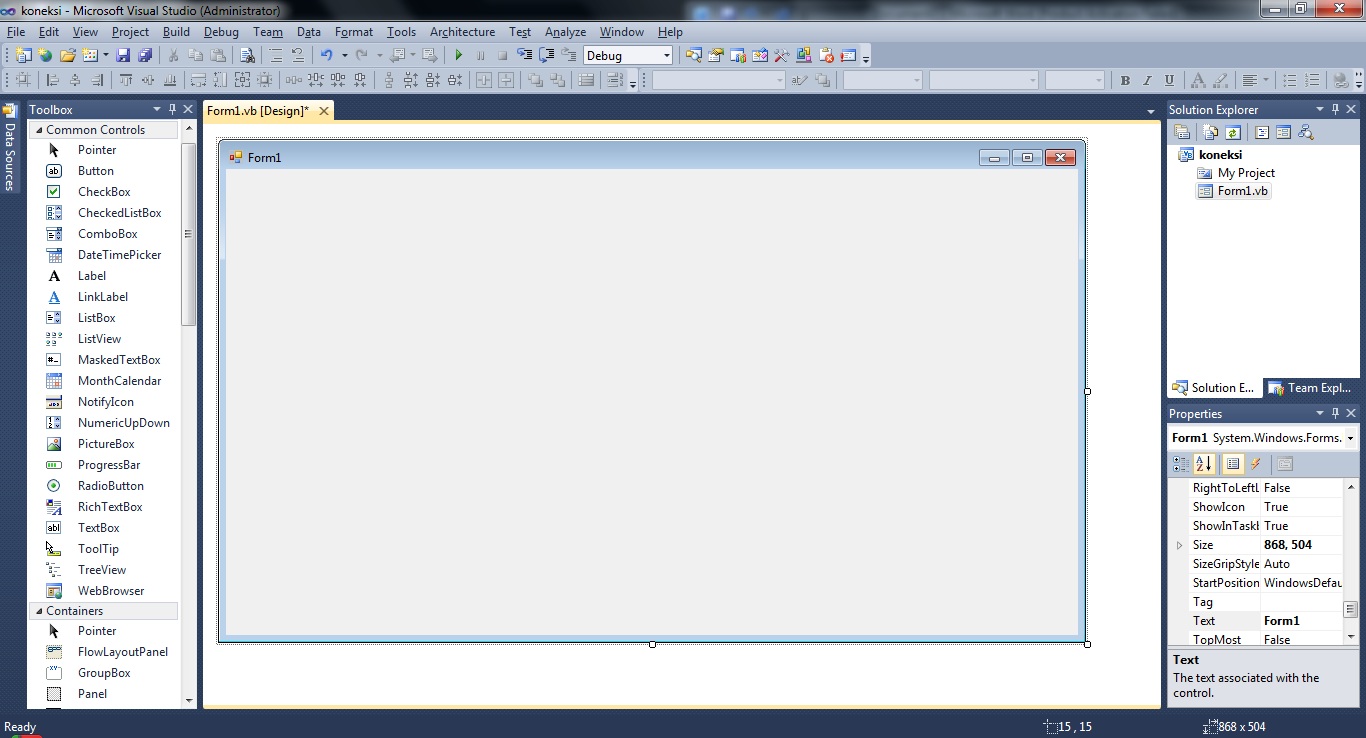Click the Open File folder icon
The image size is (1366, 738).
[67, 55]
